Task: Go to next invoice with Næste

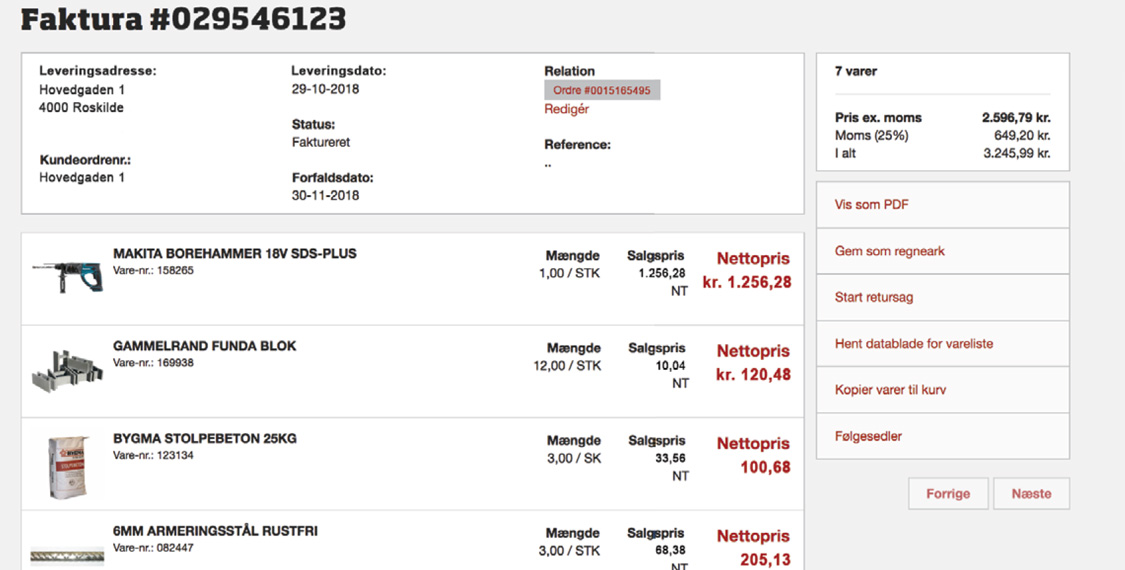Action: click(x=1031, y=493)
